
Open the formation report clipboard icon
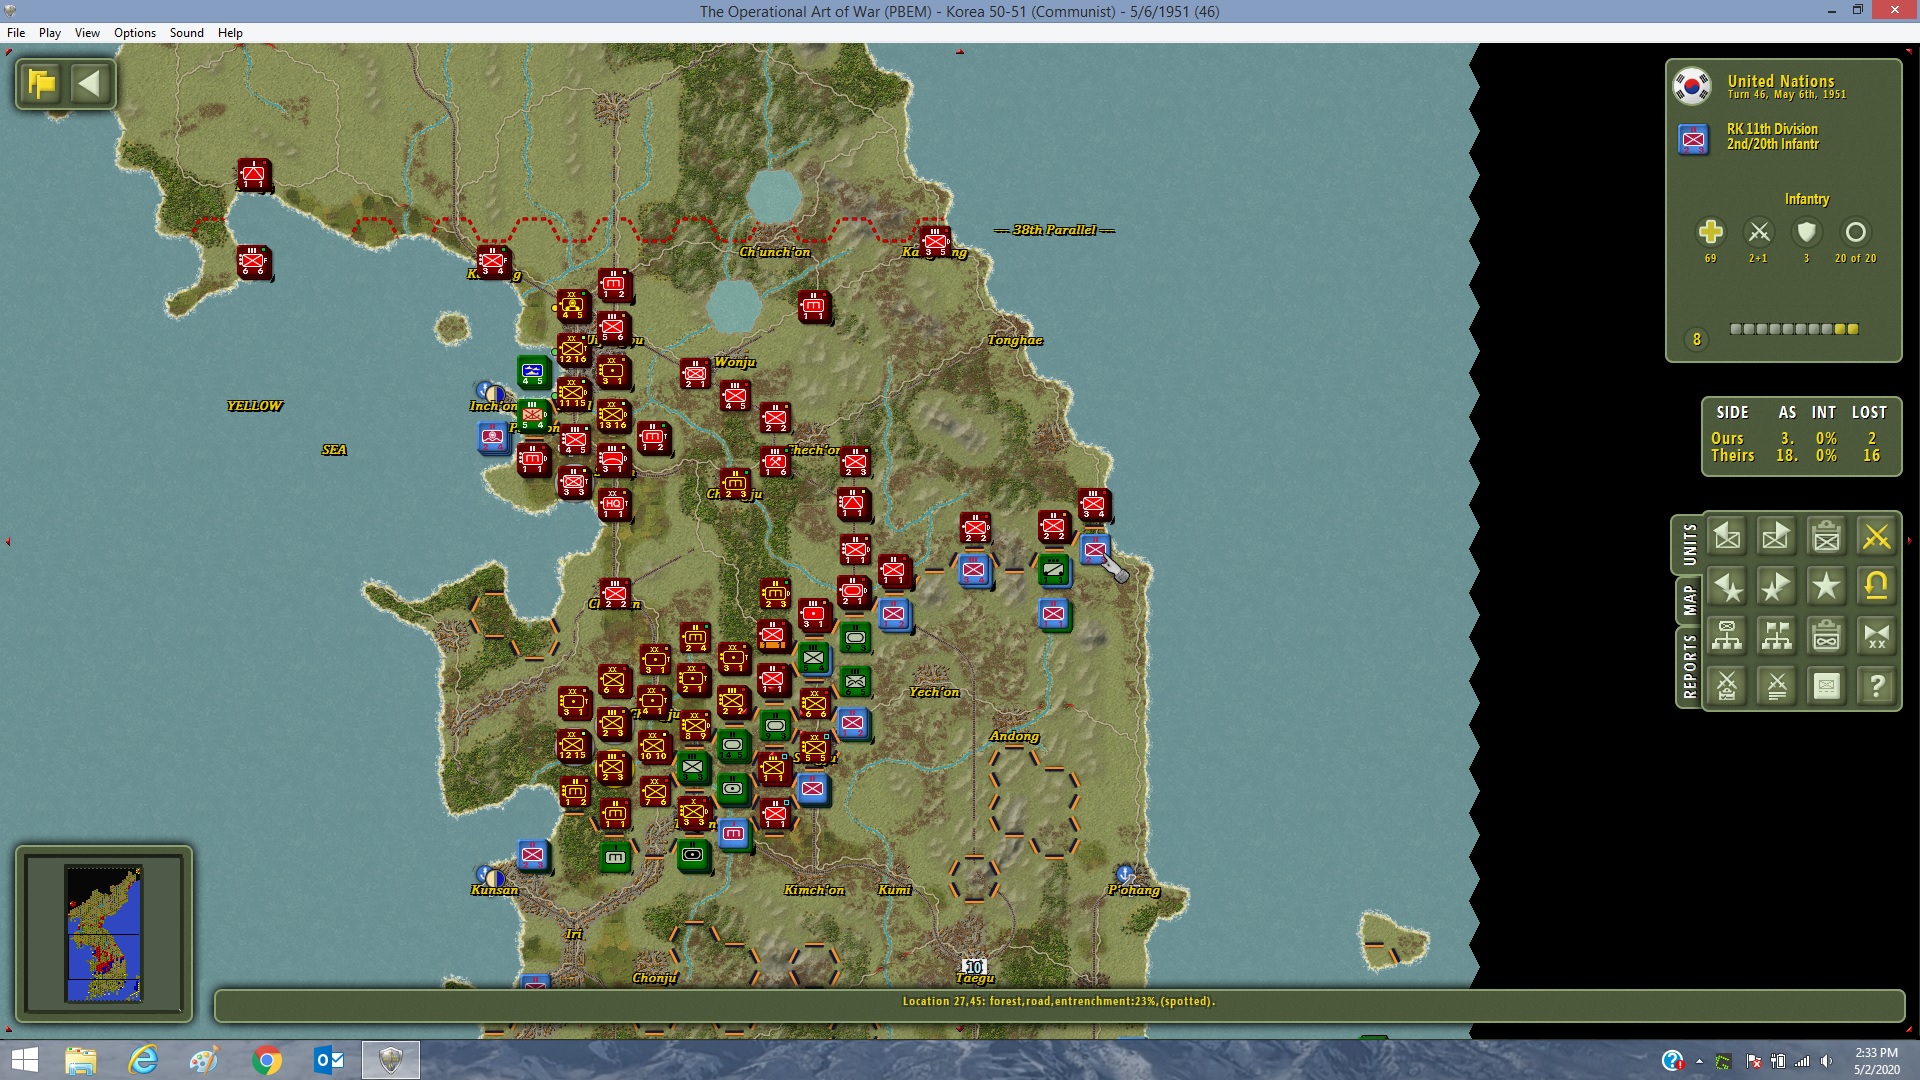pos(1826,636)
